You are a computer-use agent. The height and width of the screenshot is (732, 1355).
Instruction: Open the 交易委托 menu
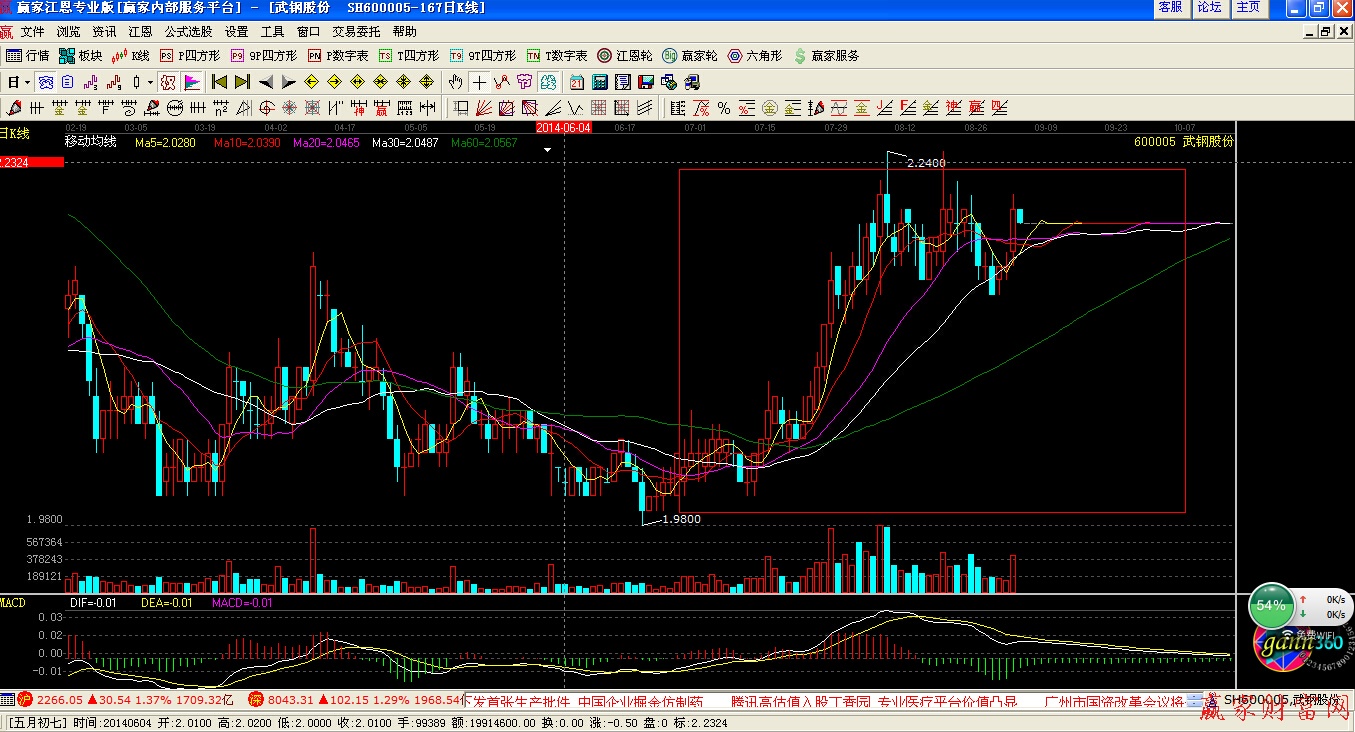click(356, 32)
